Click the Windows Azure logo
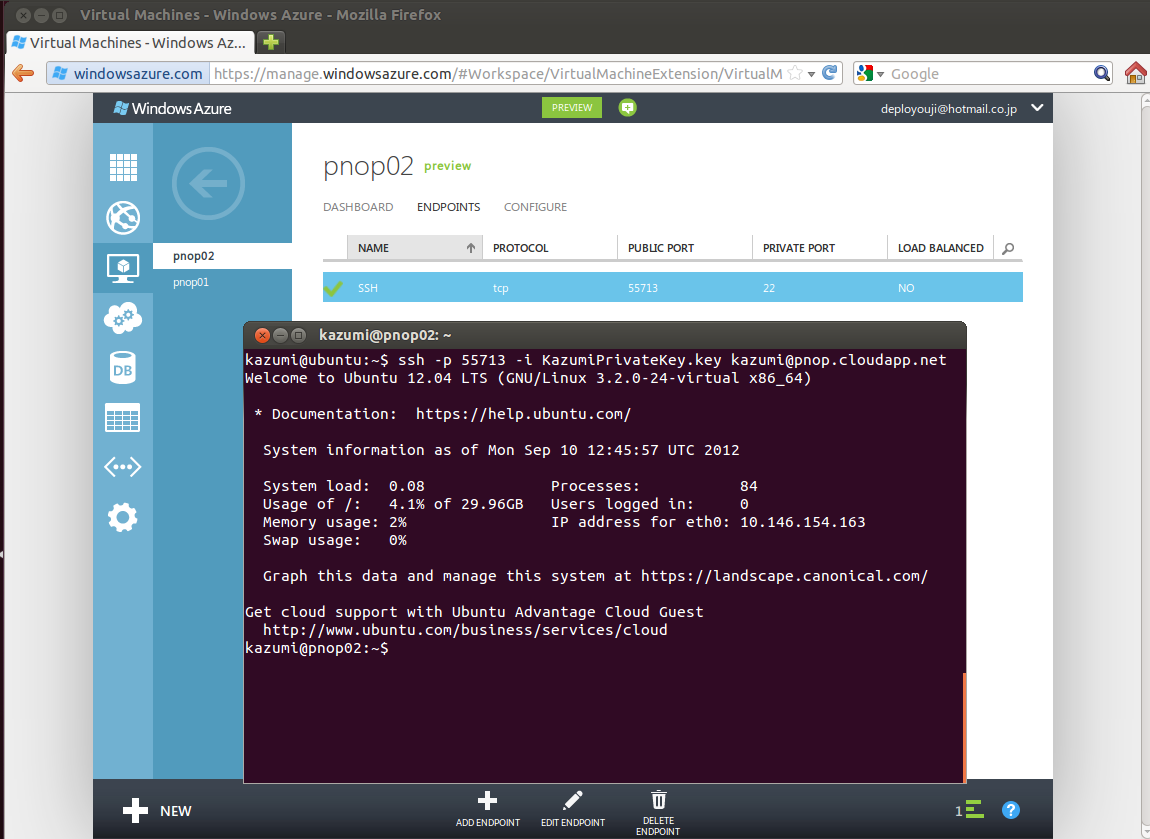Screen dimensions: 1150x839 pyautogui.click(x=172, y=109)
